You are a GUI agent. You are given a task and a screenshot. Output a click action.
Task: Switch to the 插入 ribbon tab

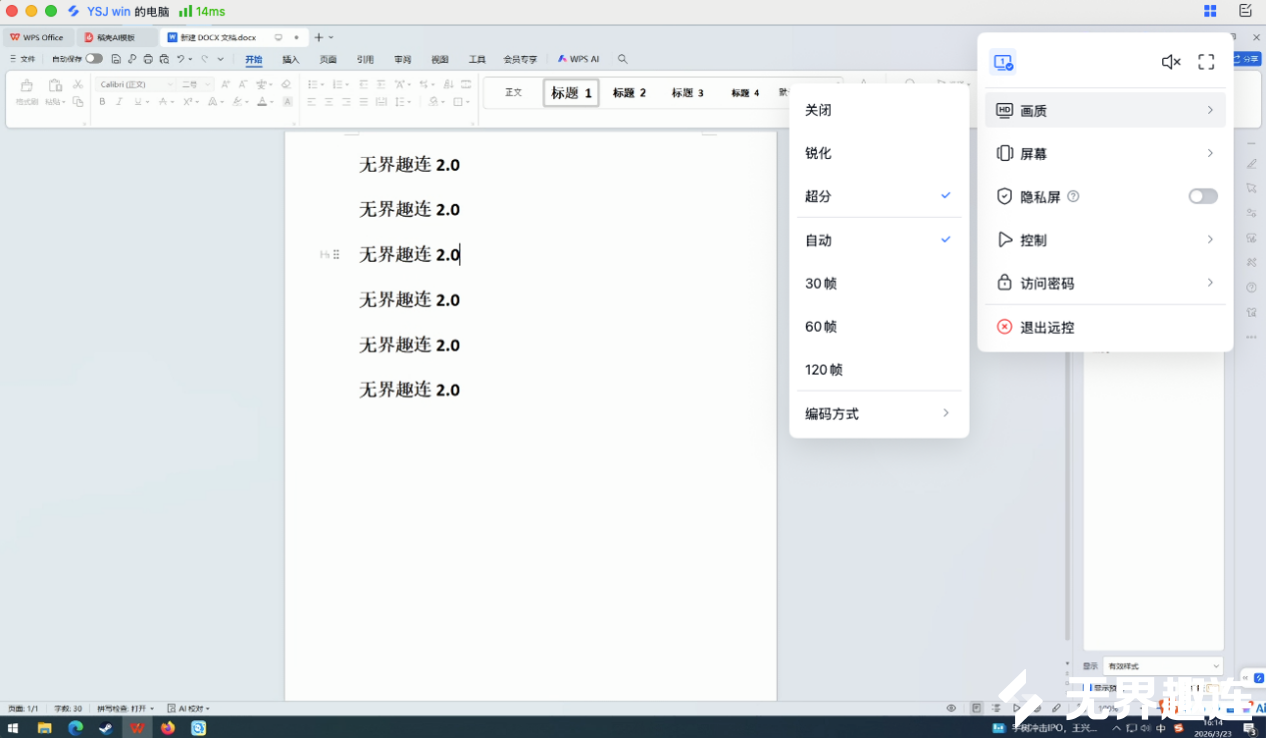click(x=290, y=60)
